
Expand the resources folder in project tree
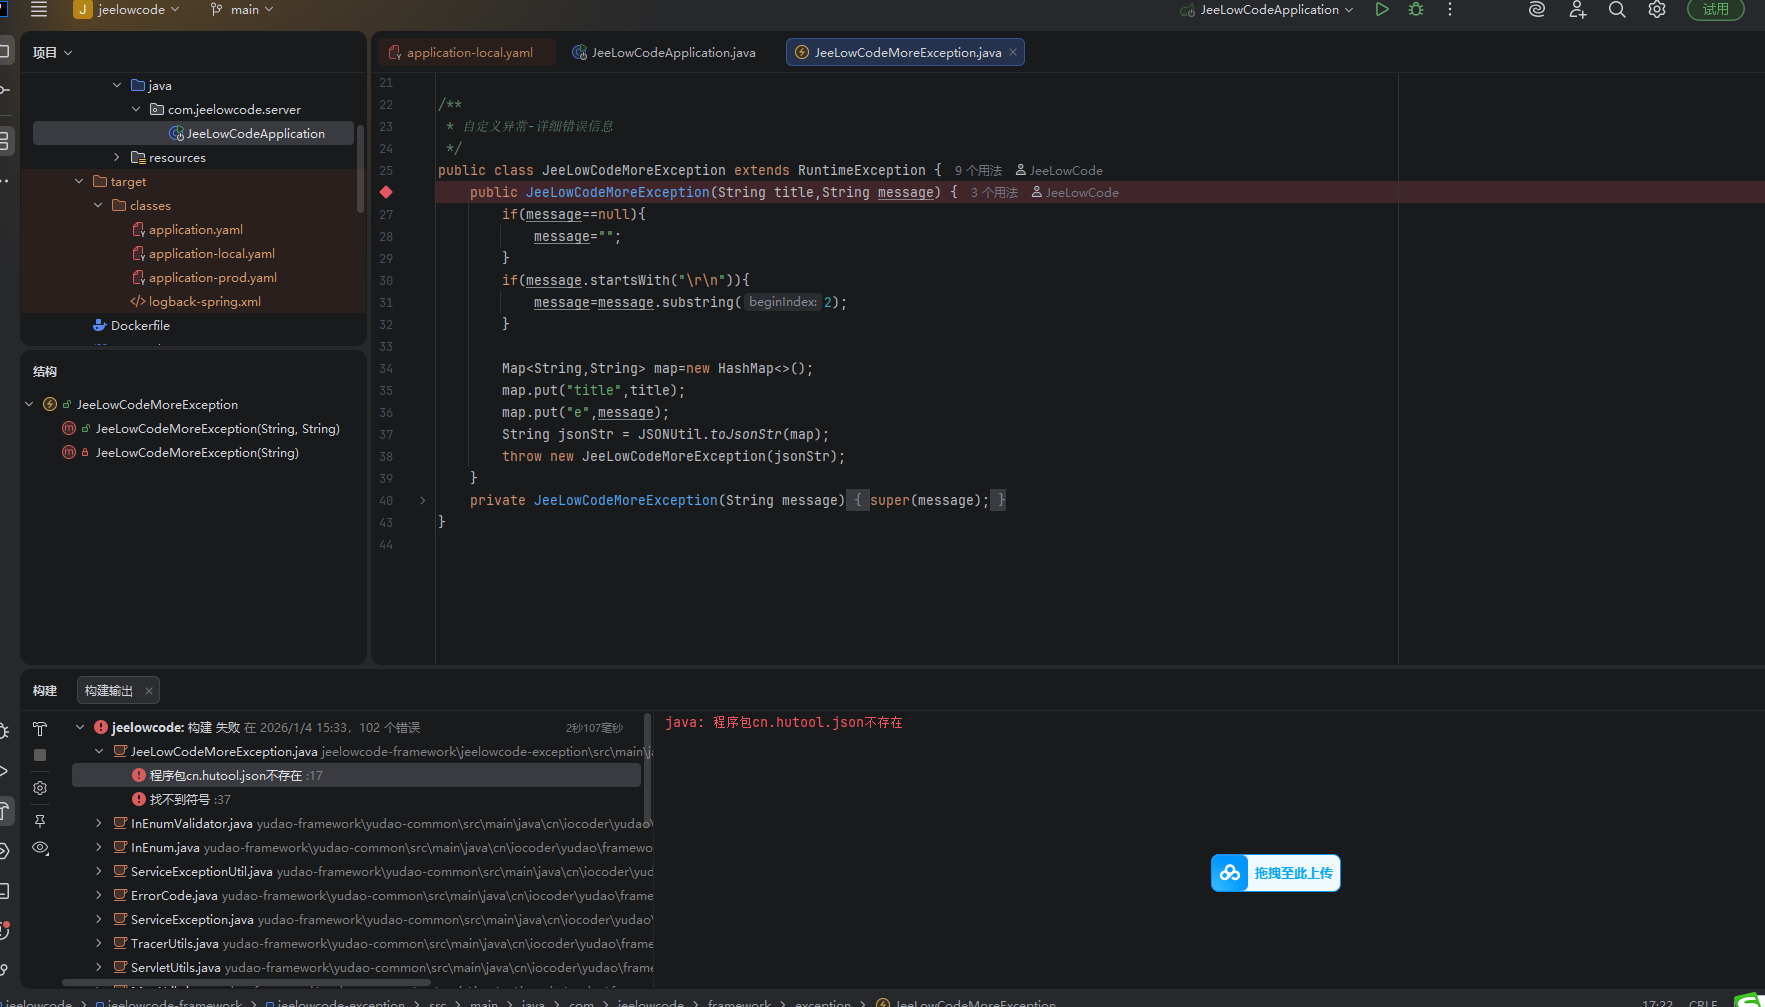[x=117, y=158]
